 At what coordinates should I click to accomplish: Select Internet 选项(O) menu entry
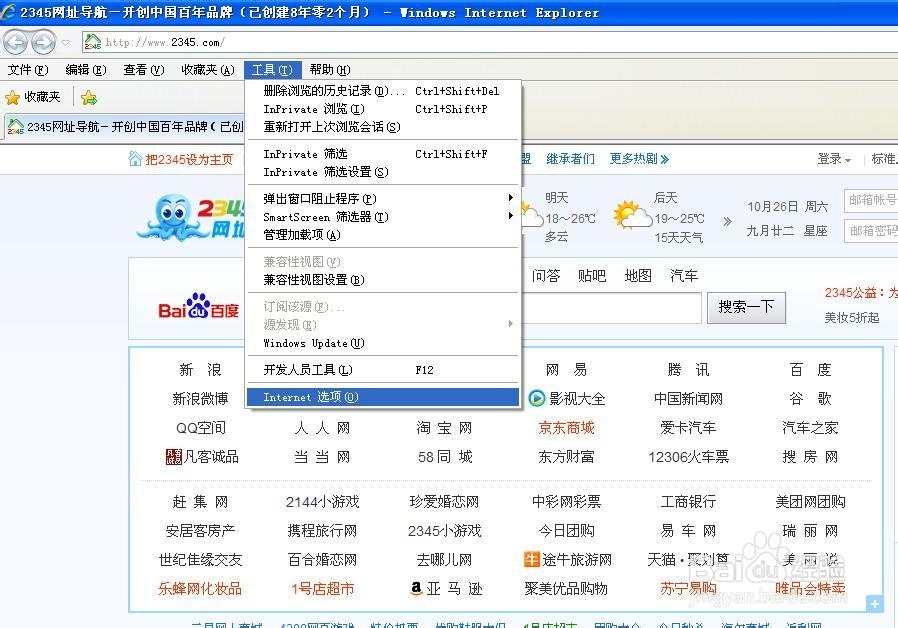pyautogui.click(x=383, y=397)
